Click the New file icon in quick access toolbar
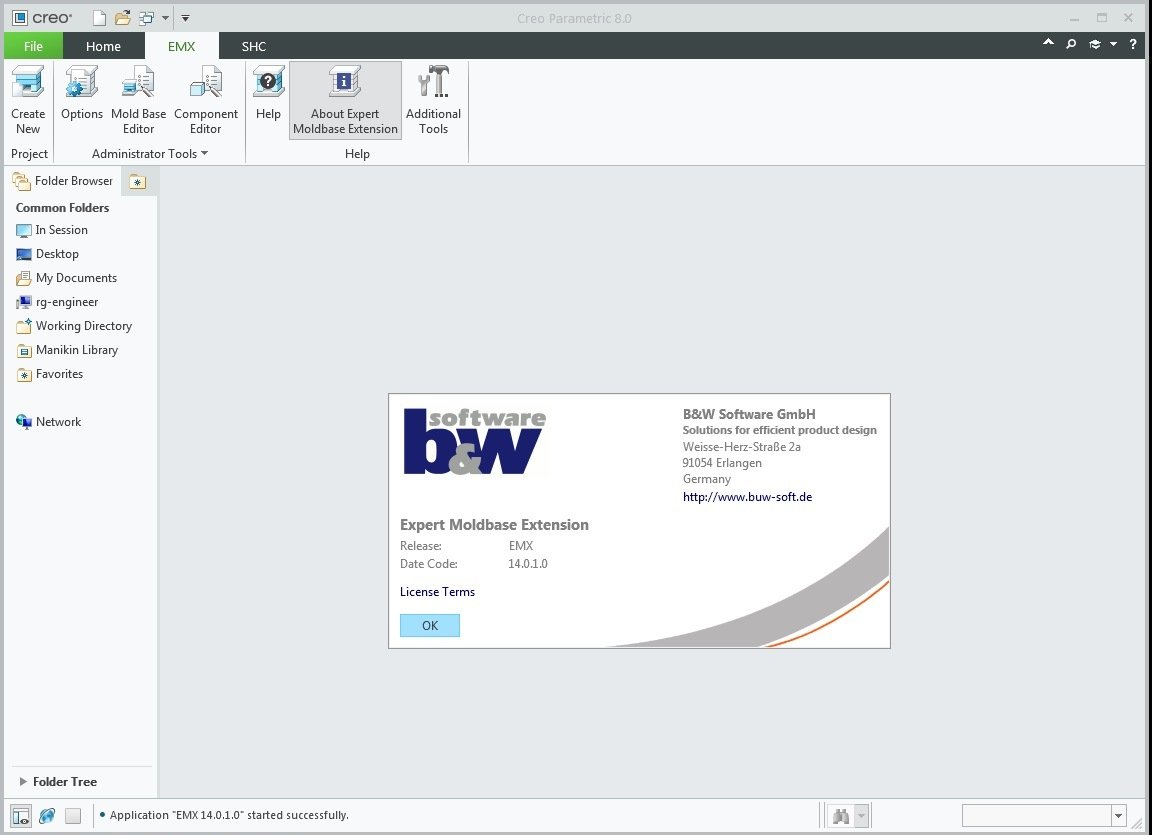Image resolution: width=1152 pixels, height=835 pixels. pos(99,18)
